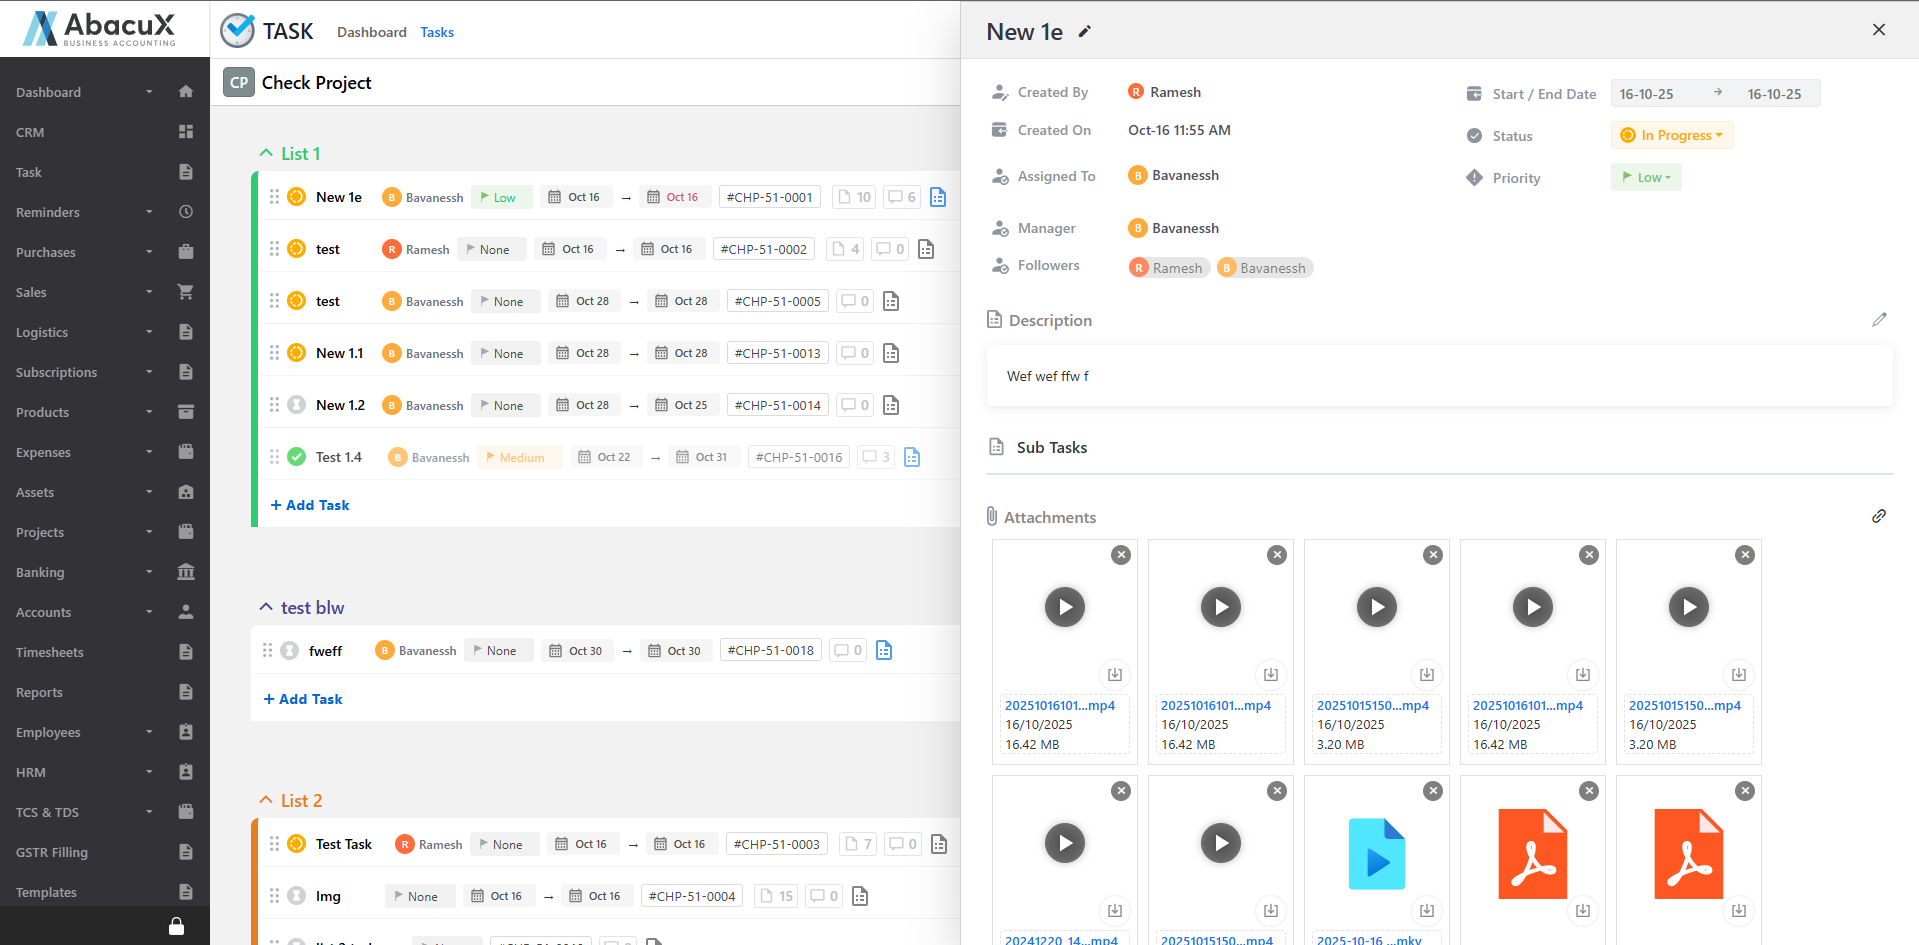1919x945 pixels.
Task: Switch to the Dashboard tab in header
Action: click(x=371, y=32)
